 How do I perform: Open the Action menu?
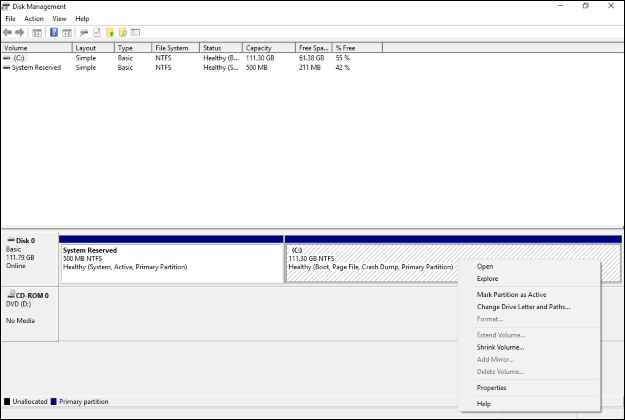pos(33,19)
